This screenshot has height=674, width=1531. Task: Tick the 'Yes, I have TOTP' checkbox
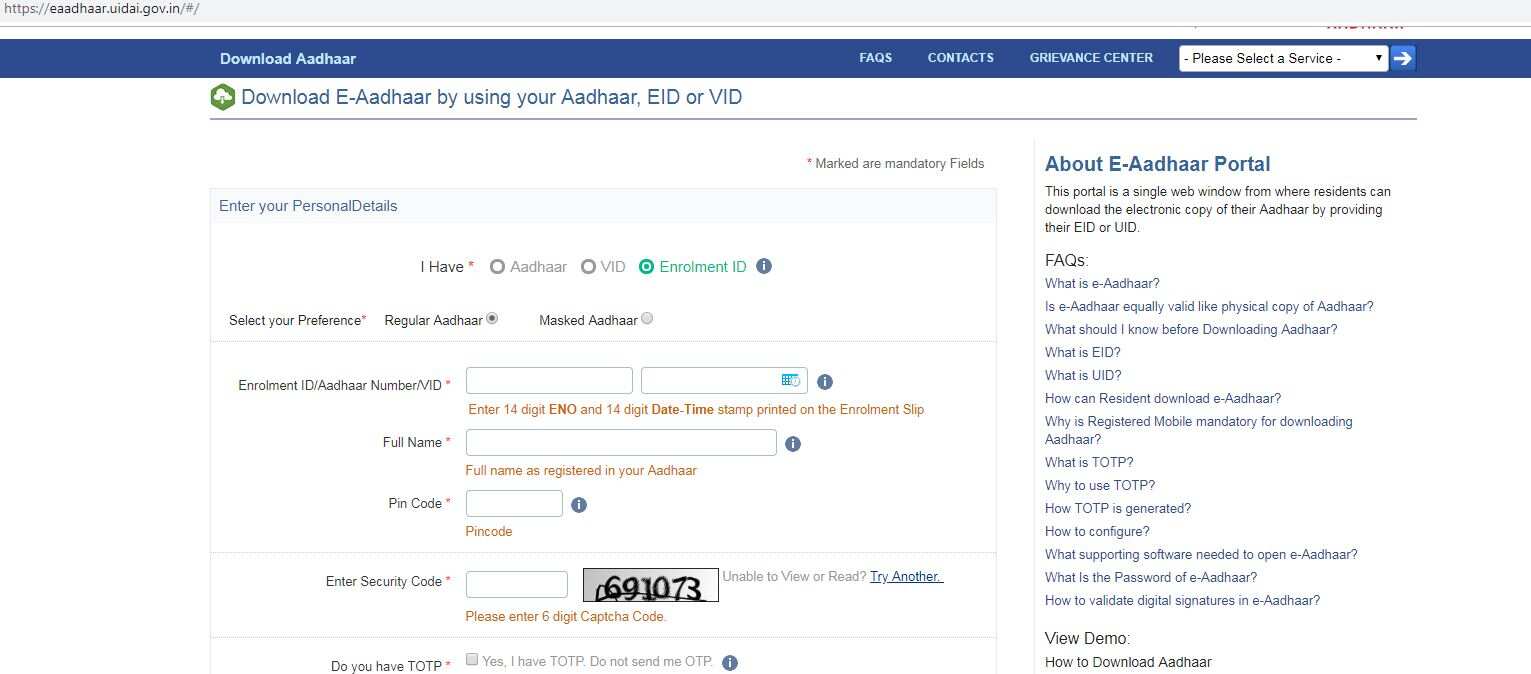pyautogui.click(x=472, y=659)
